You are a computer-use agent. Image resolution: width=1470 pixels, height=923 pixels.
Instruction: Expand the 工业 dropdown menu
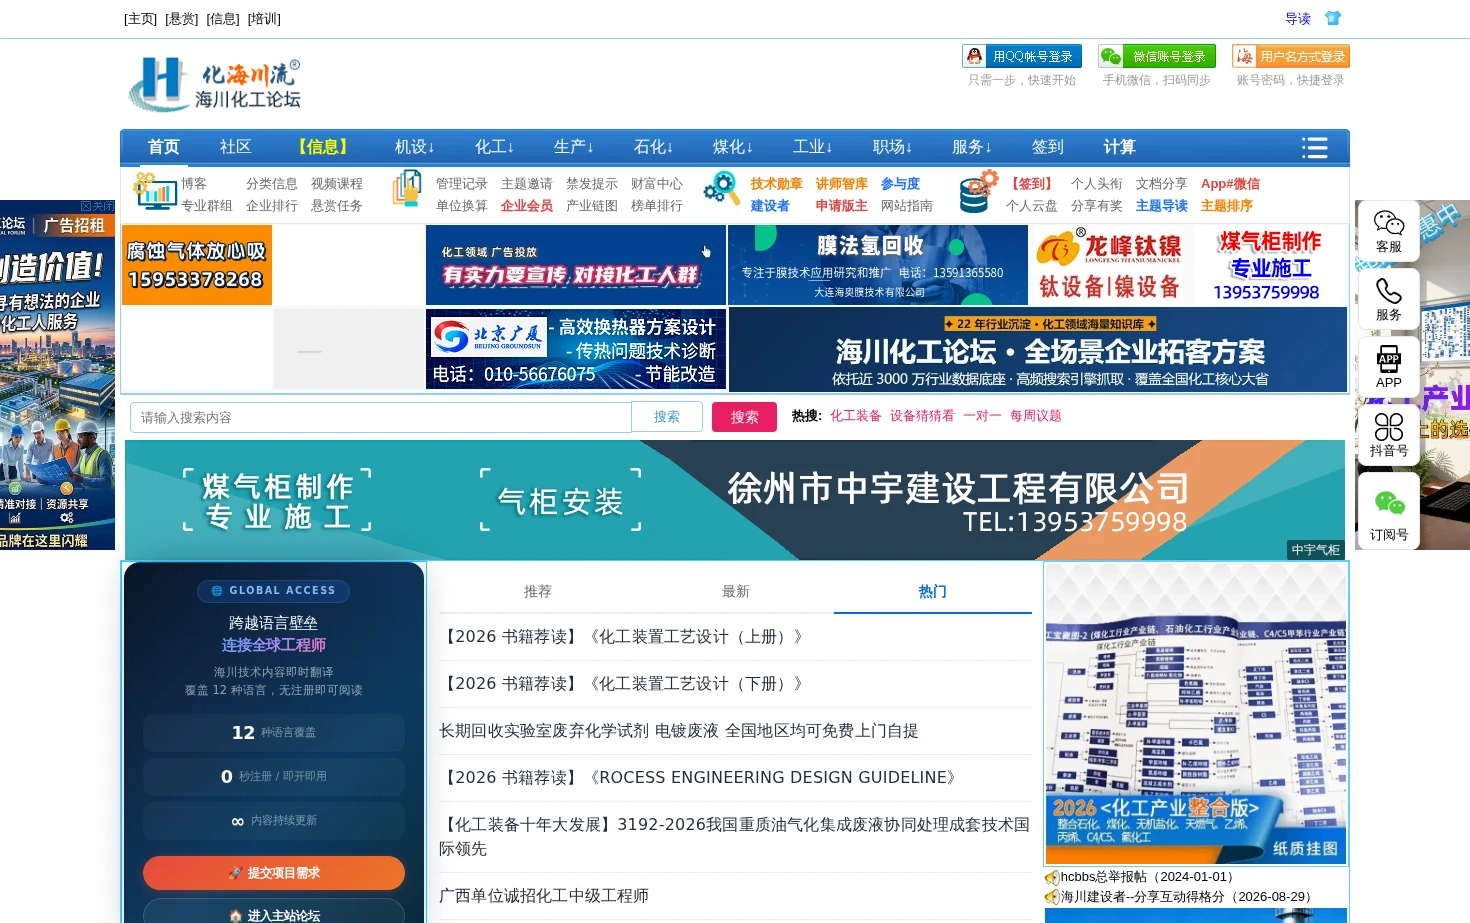pyautogui.click(x=812, y=147)
